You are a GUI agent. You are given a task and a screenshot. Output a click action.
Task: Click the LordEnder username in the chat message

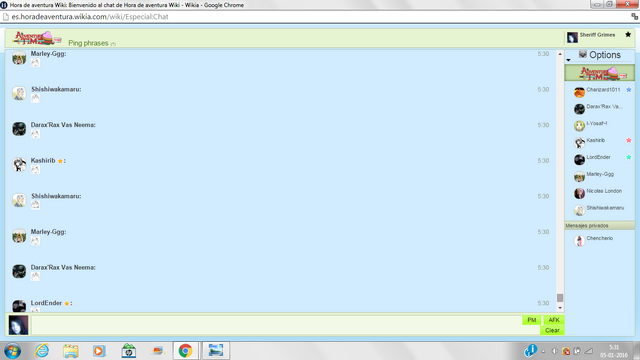pyautogui.click(x=46, y=303)
